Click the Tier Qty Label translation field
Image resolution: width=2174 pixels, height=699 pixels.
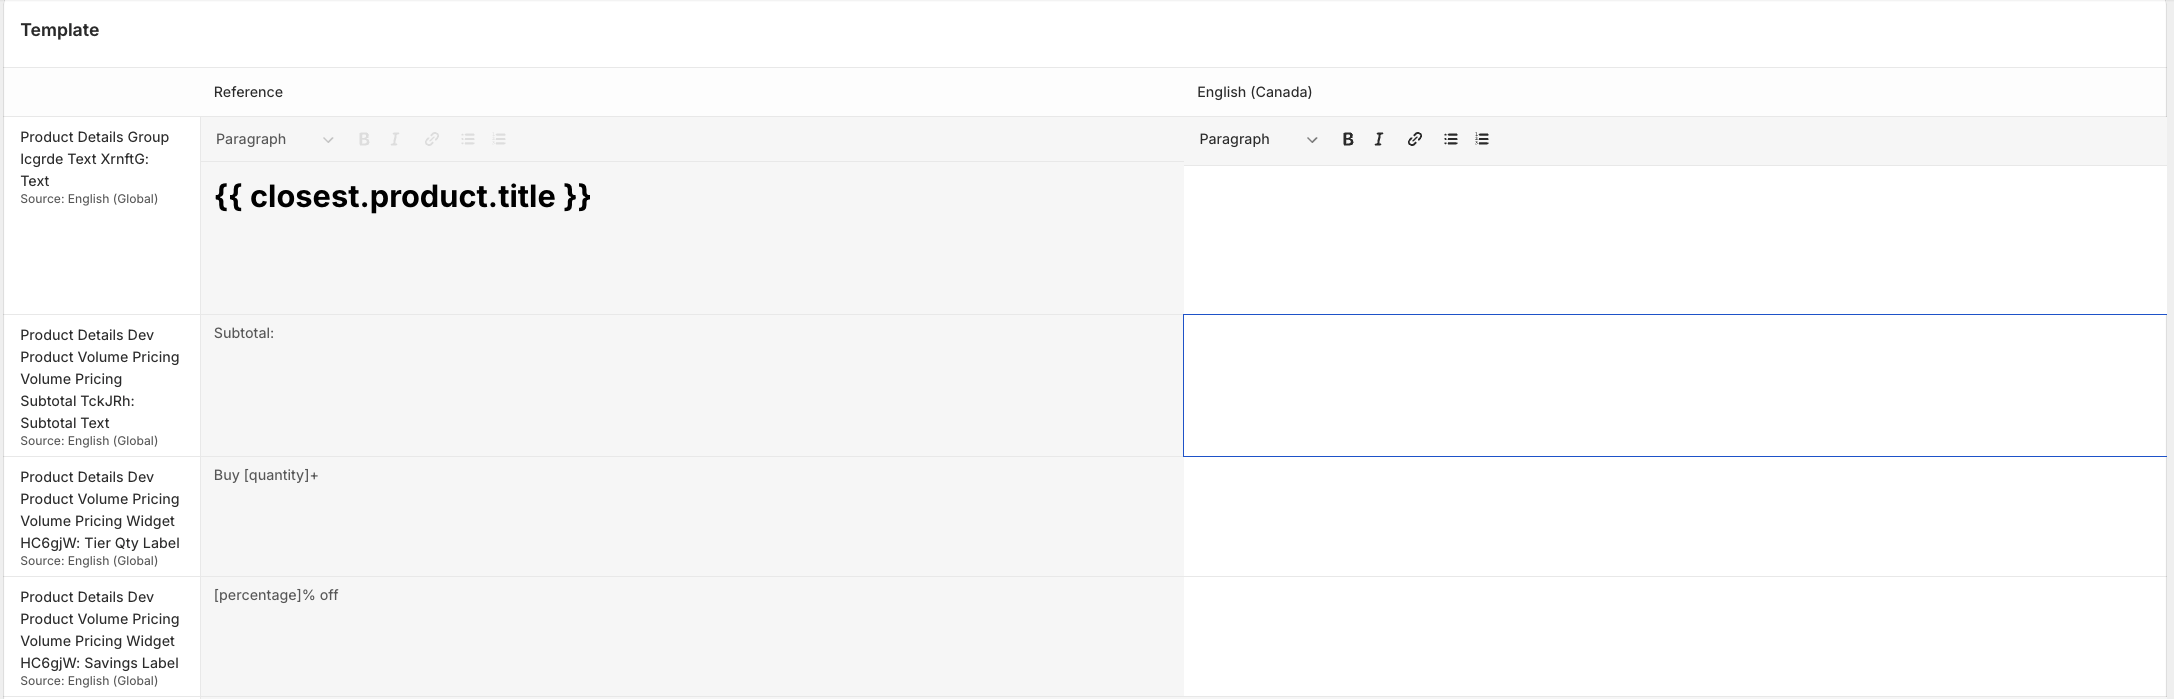tap(1674, 516)
